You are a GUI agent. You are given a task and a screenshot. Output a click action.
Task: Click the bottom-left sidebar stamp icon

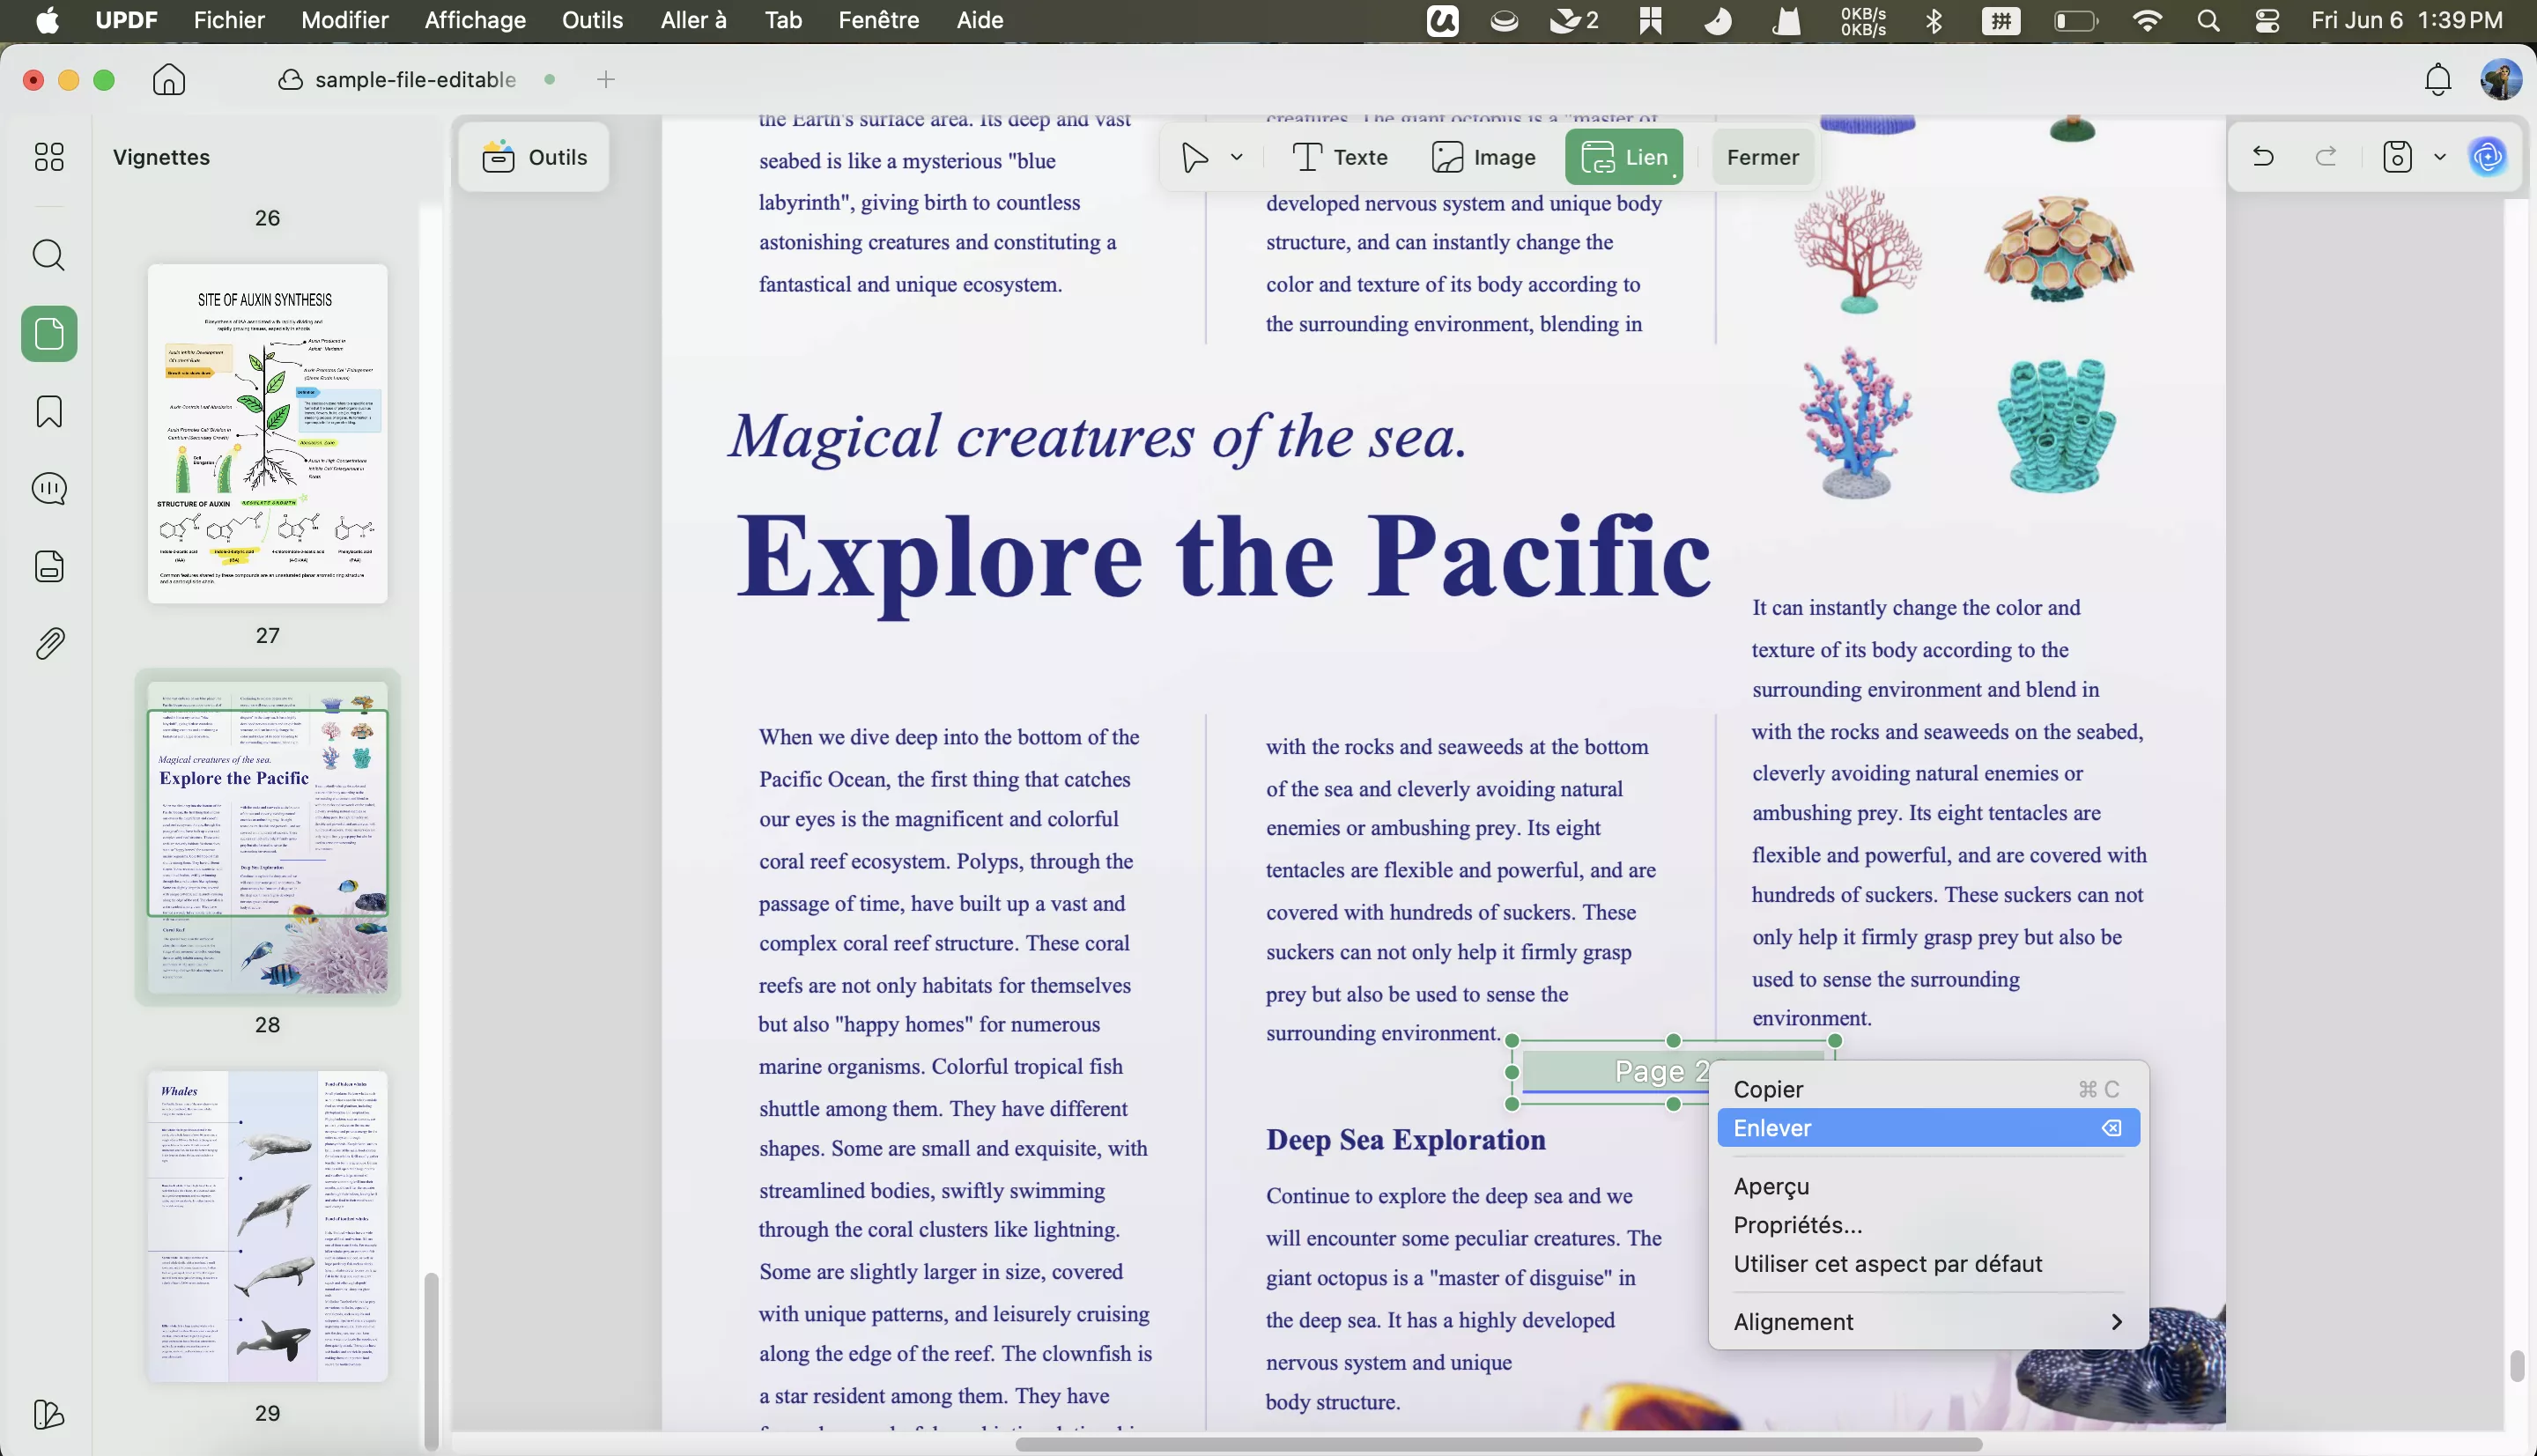pyautogui.click(x=49, y=1415)
